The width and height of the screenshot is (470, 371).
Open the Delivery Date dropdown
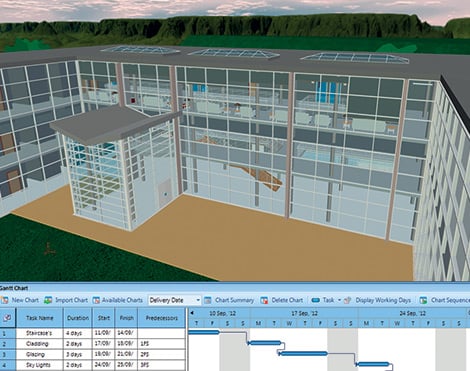(x=175, y=300)
